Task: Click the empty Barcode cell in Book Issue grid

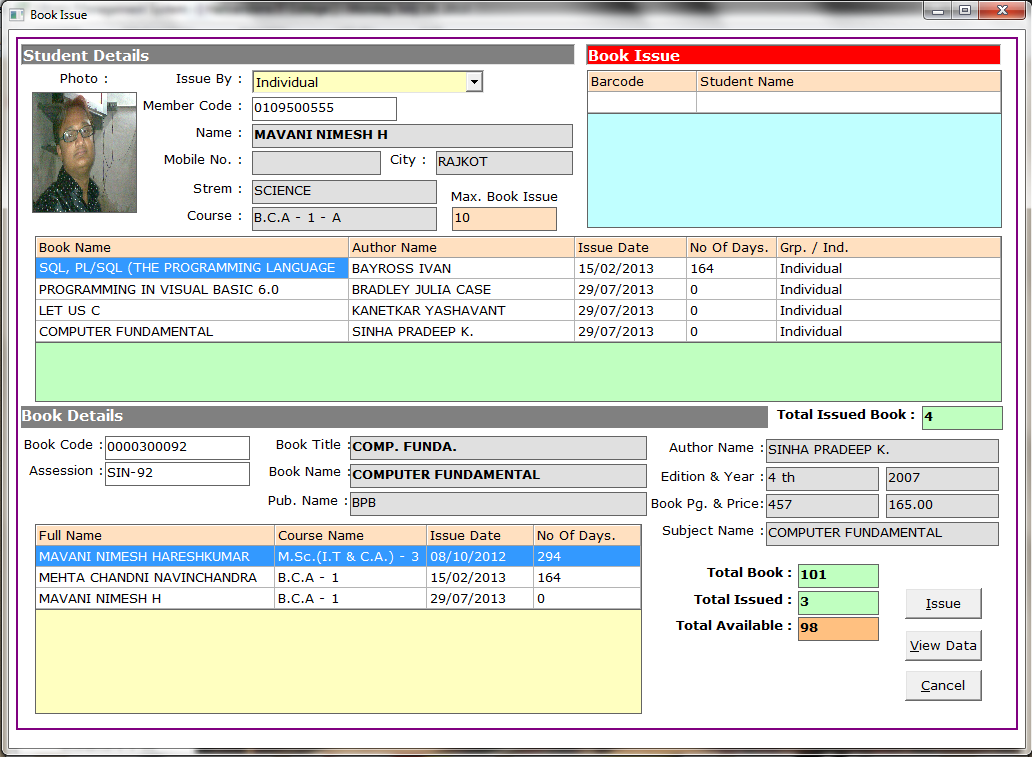Action: [641, 102]
